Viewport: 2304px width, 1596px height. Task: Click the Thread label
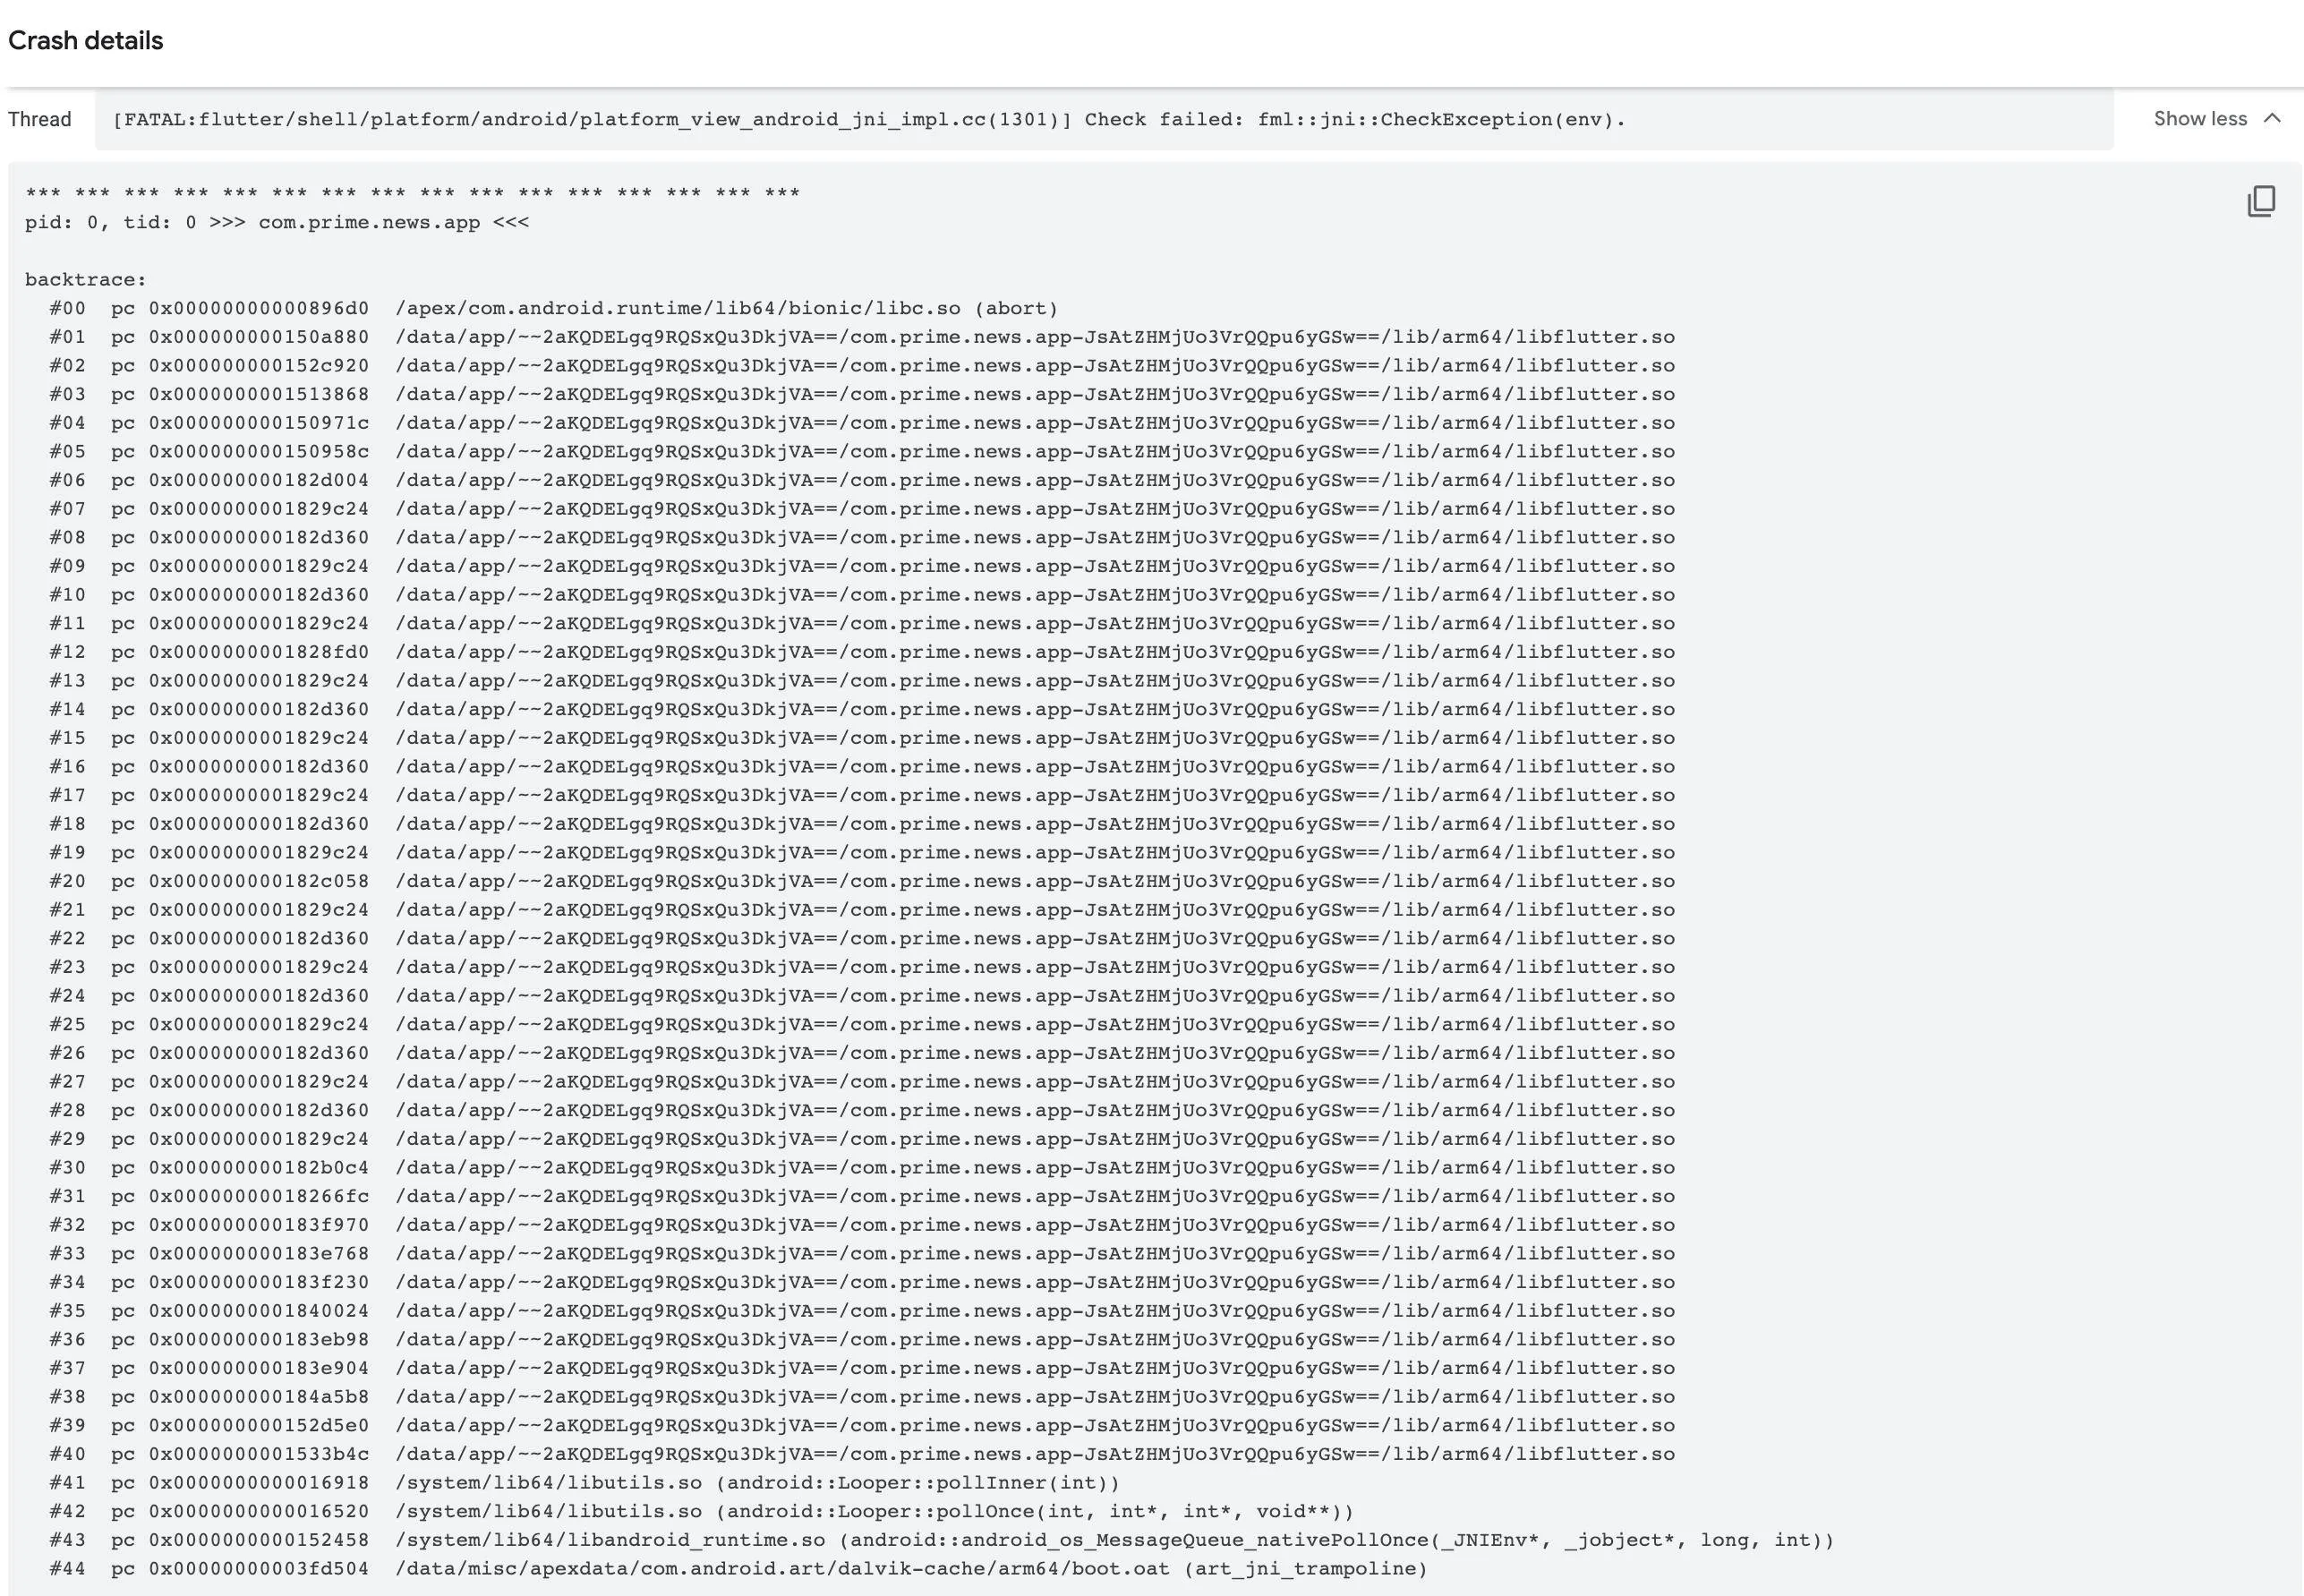click(x=40, y=119)
